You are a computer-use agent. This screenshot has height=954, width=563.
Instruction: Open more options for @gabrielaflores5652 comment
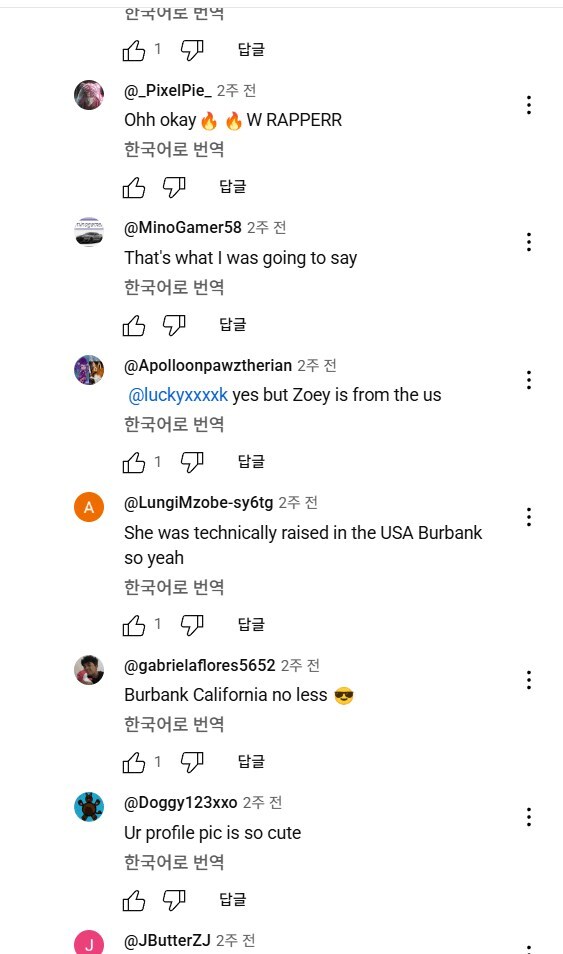(529, 680)
